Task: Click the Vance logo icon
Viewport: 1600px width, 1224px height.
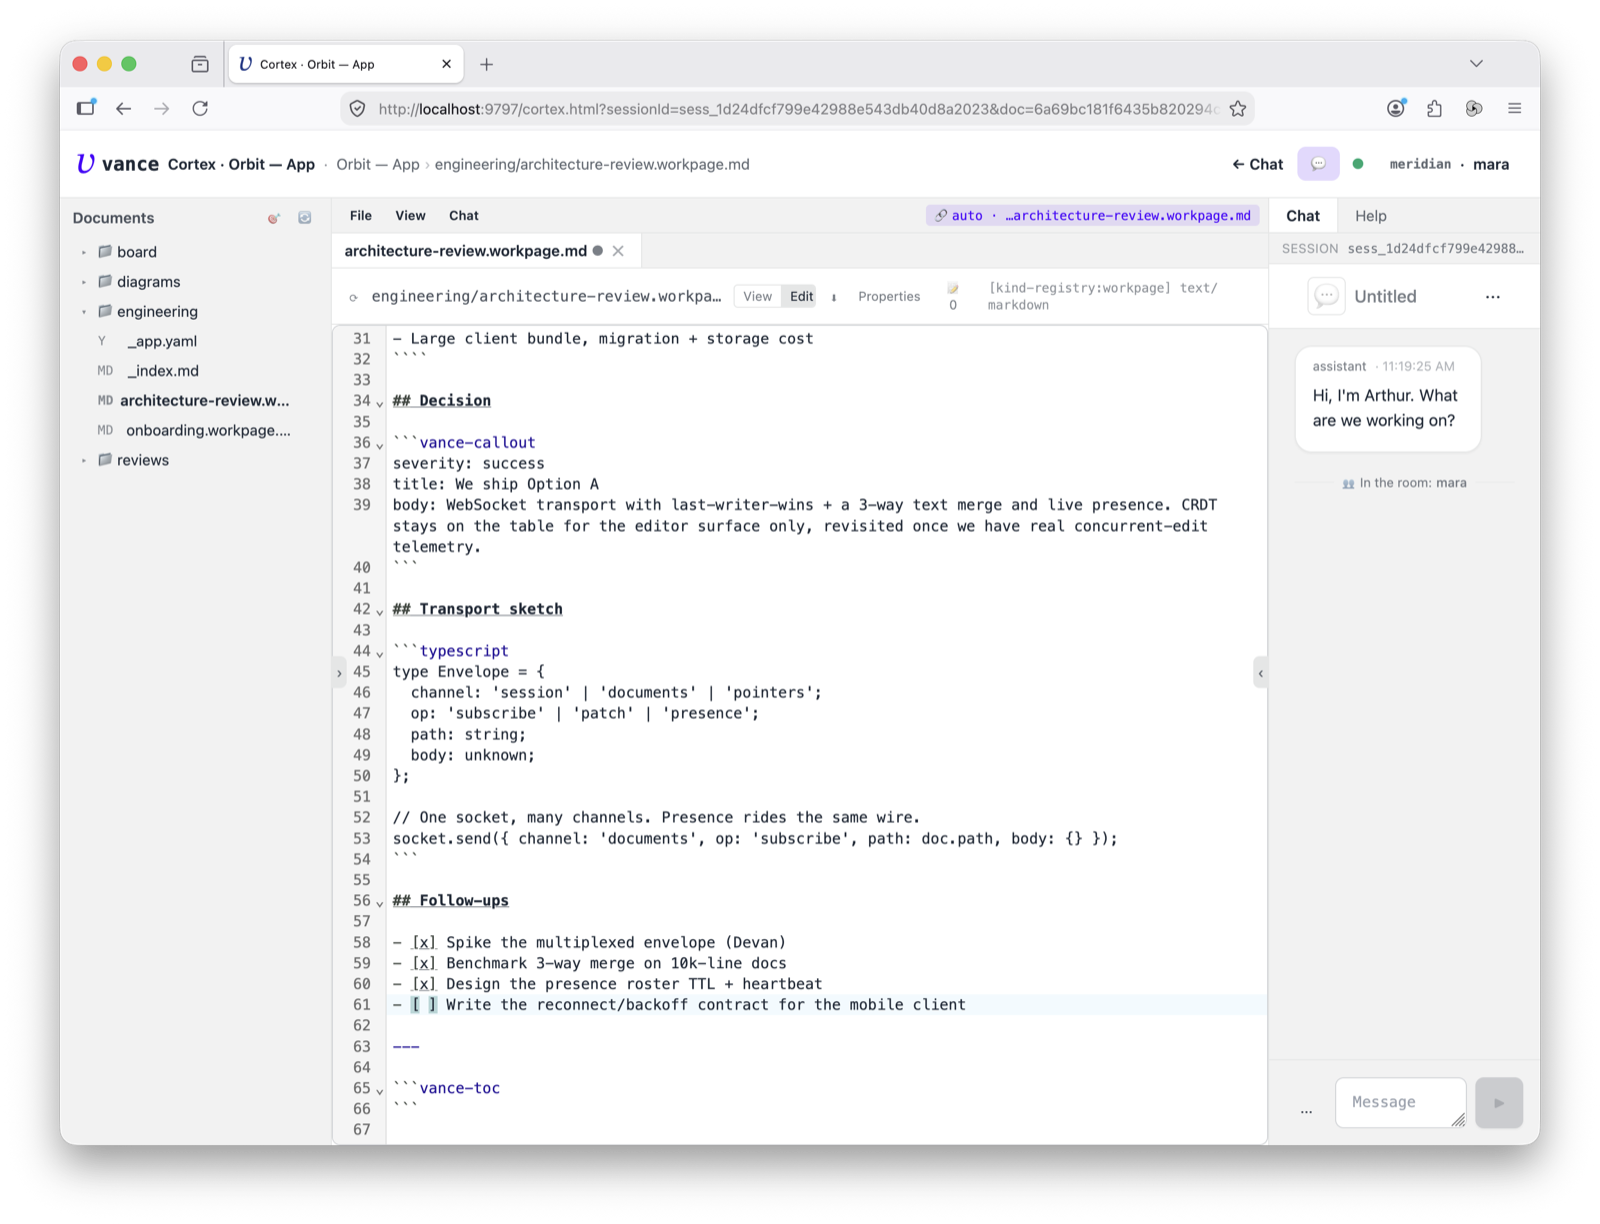Action: [x=86, y=163]
